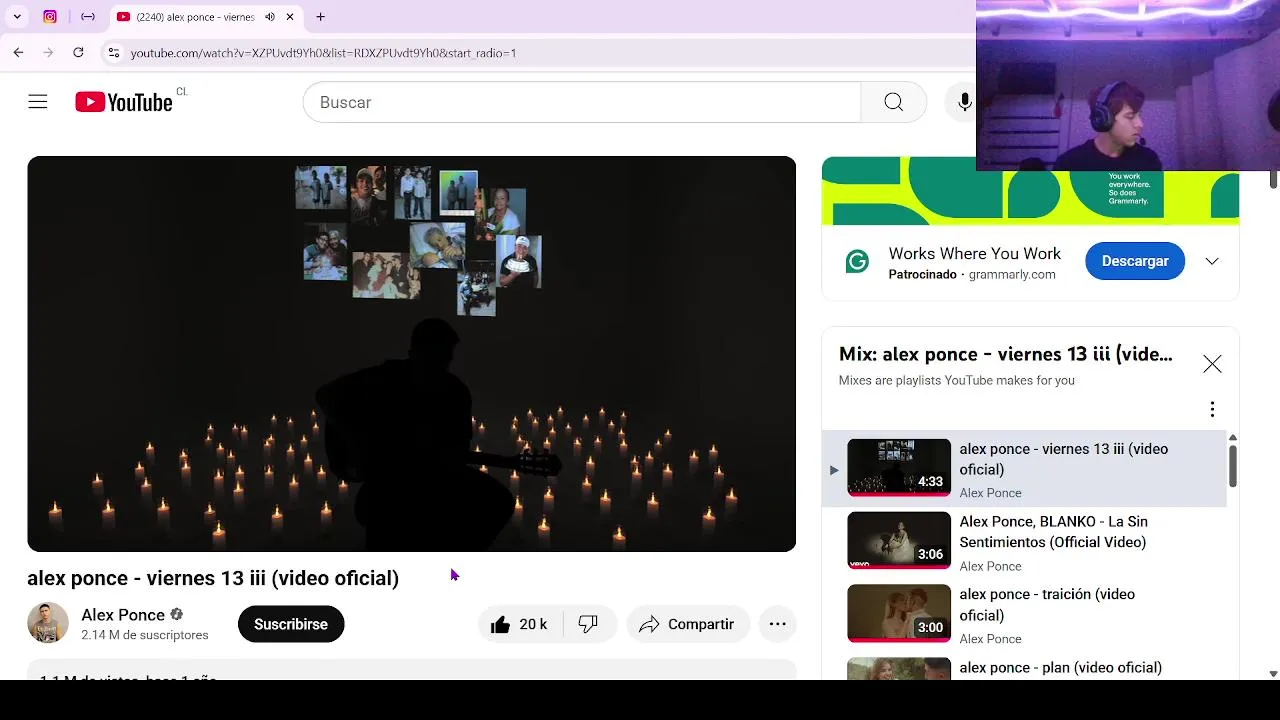Screen dimensions: 1280x720
Task: Share the video with Compartir
Action: click(688, 624)
